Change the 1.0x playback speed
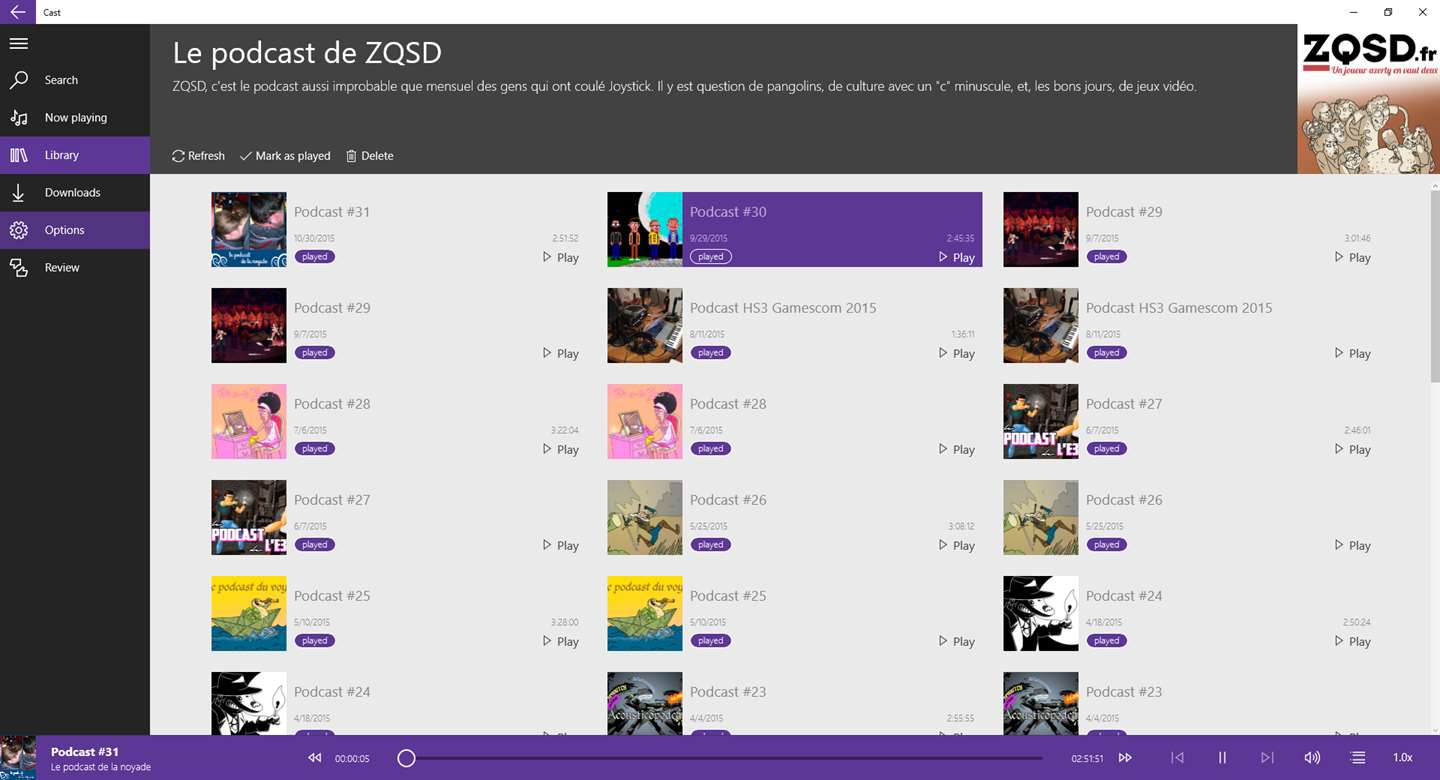The height and width of the screenshot is (780, 1440). coord(1402,758)
